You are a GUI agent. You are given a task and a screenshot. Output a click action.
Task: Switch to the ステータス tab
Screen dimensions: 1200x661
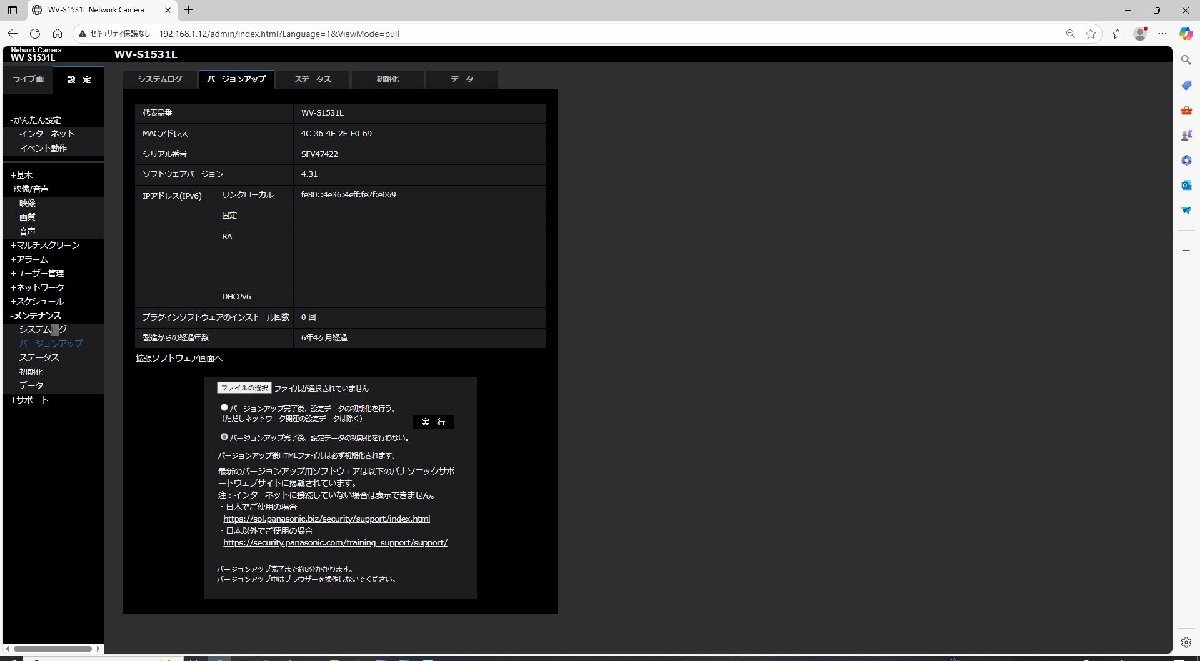point(312,79)
